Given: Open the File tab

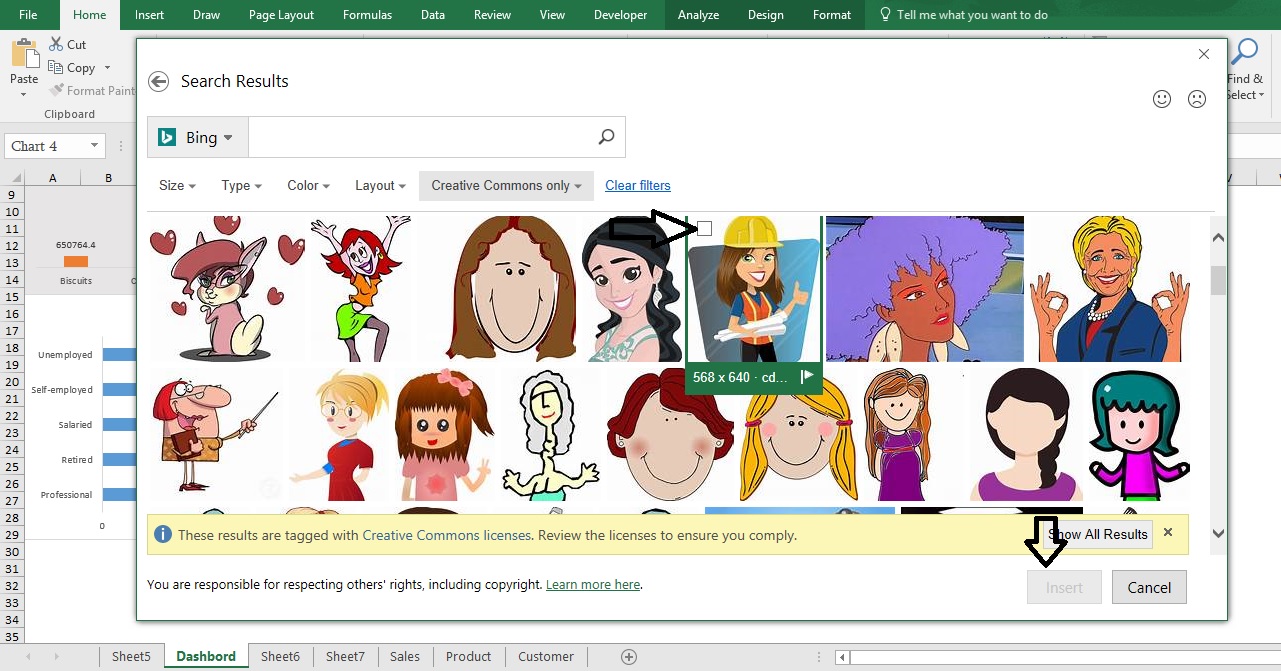Looking at the screenshot, I should coord(28,15).
